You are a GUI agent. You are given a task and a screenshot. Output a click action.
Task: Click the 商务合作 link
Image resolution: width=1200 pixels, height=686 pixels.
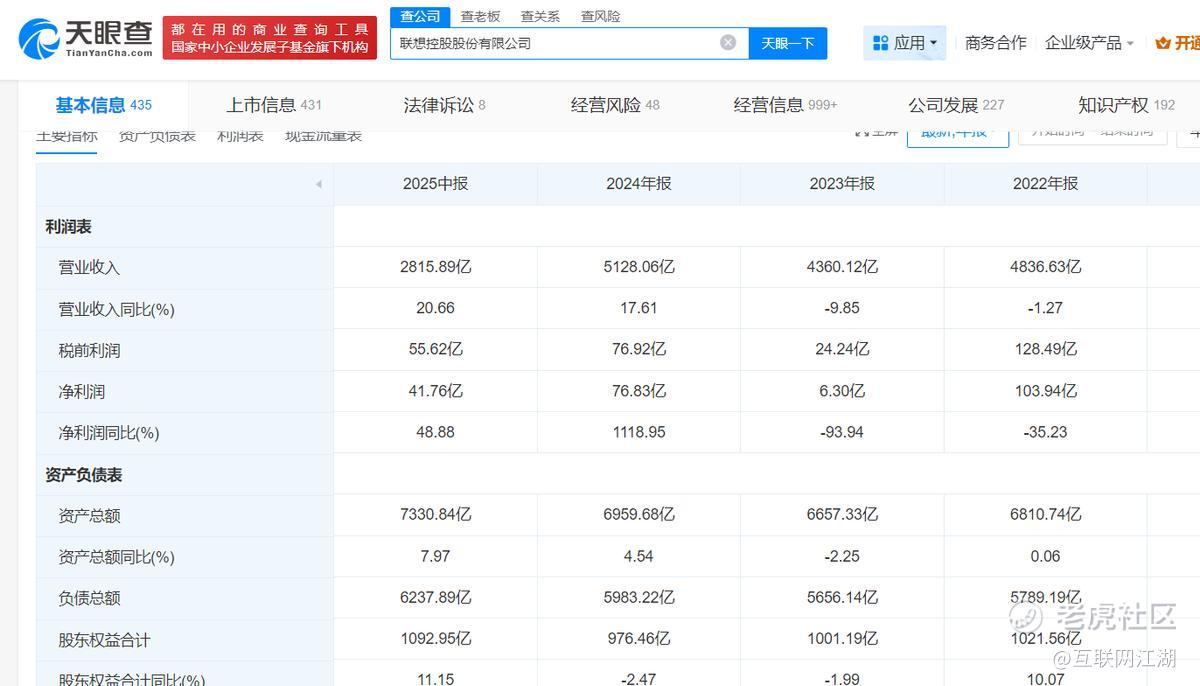(x=995, y=43)
